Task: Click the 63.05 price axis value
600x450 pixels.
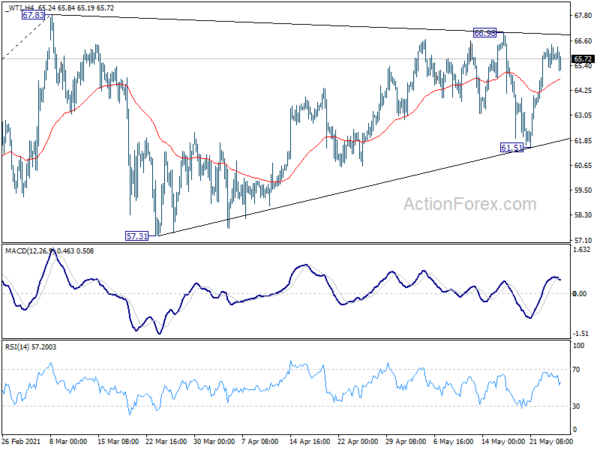Action: point(583,116)
